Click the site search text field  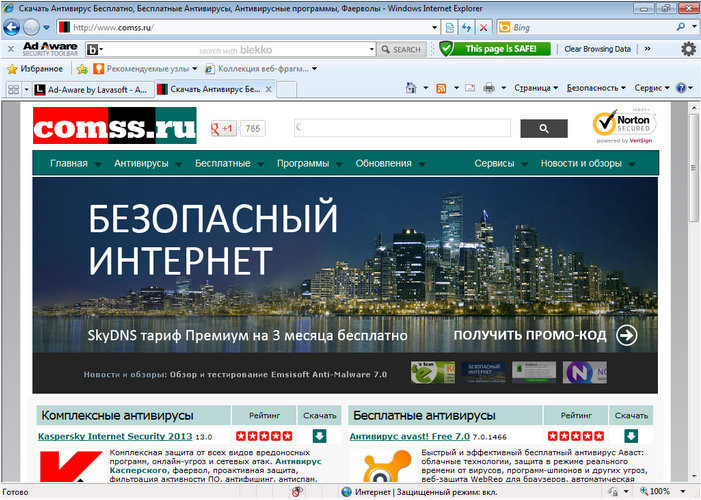[402, 128]
